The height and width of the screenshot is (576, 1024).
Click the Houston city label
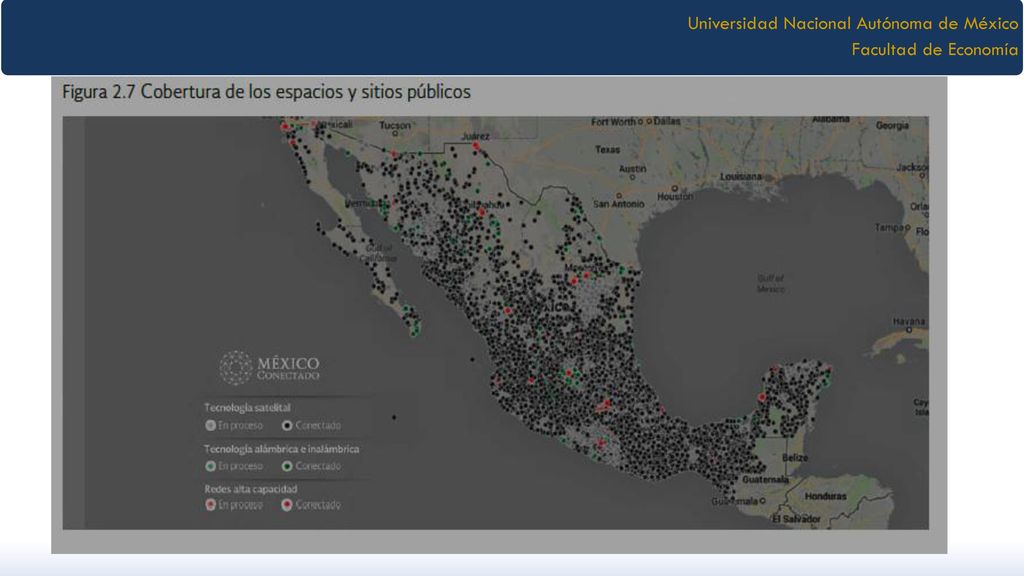(x=675, y=196)
